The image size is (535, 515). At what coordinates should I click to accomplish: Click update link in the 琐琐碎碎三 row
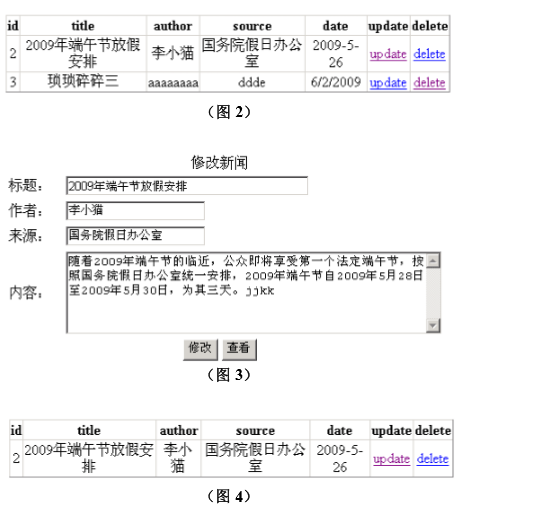(x=388, y=83)
